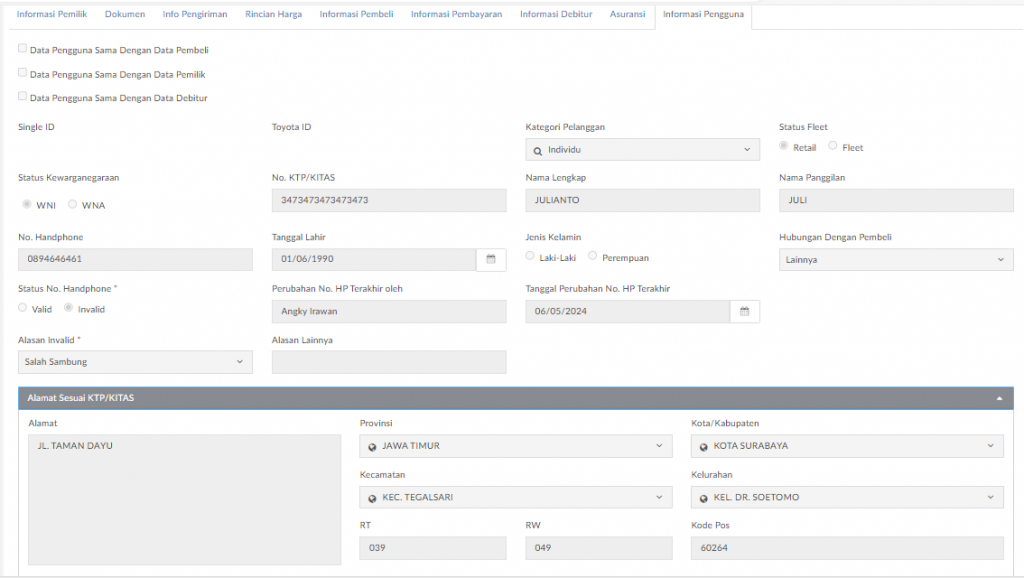Open Informasi Debitur tab
The height and width of the screenshot is (578, 1024).
556,14
